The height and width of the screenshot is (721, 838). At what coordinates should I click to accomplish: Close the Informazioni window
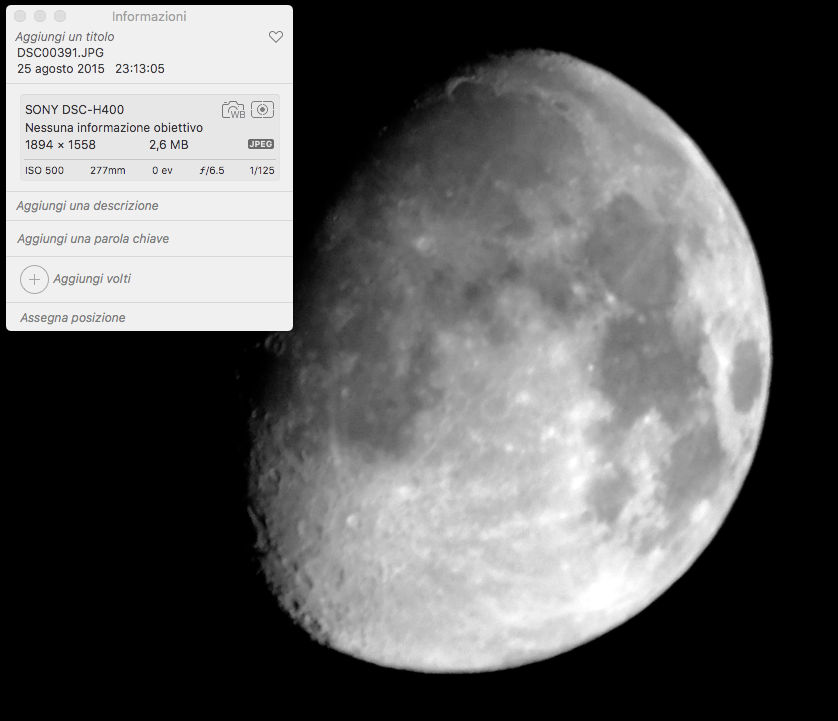click(x=20, y=17)
